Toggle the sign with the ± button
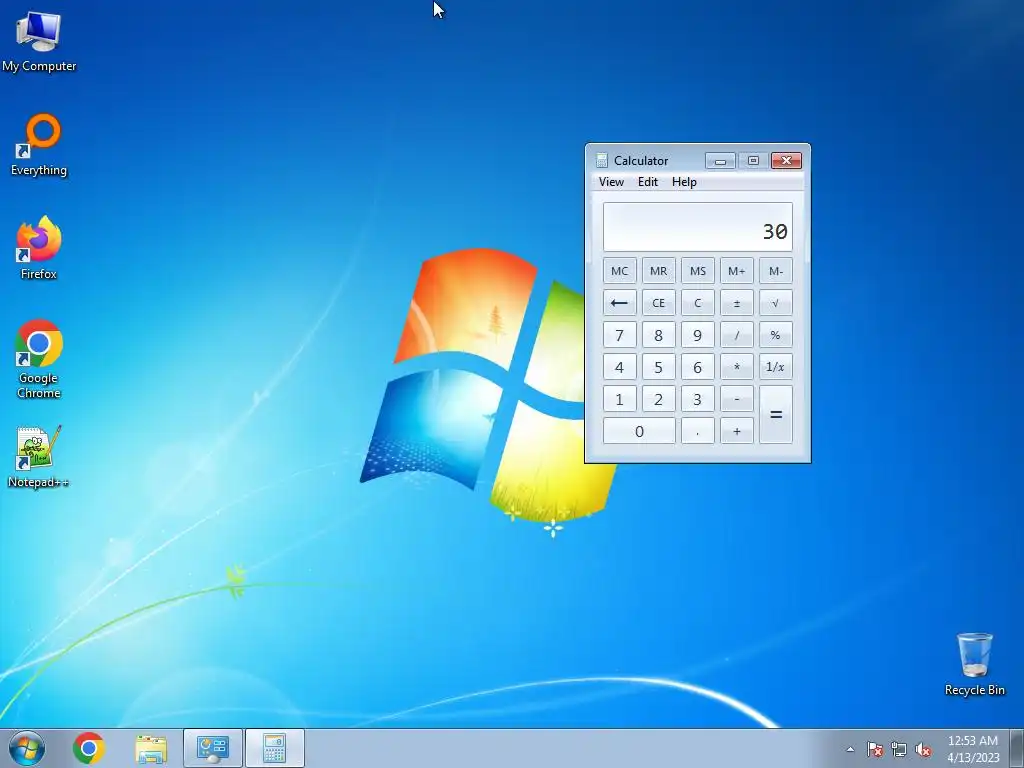 (737, 303)
